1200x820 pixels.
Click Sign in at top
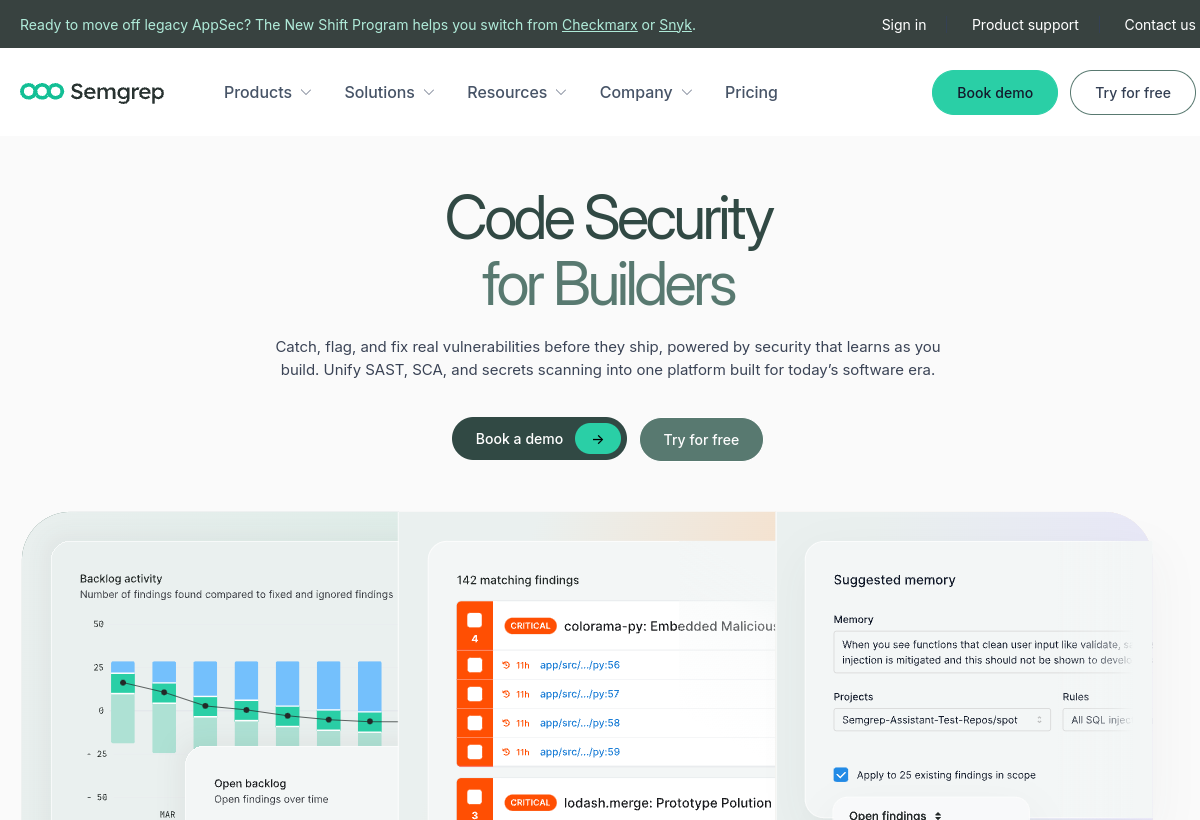click(904, 25)
